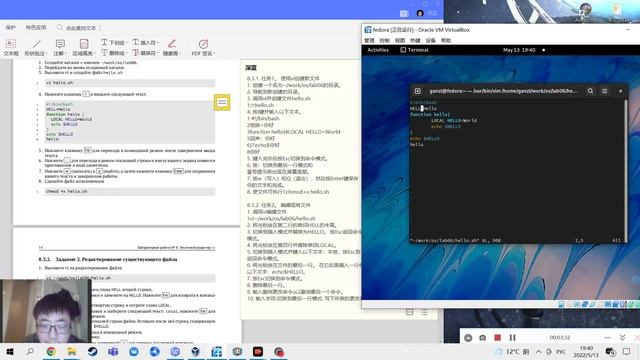Apply the underline (下划线) text markup
Viewport: 640px width, 360px height.
click(x=113, y=42)
